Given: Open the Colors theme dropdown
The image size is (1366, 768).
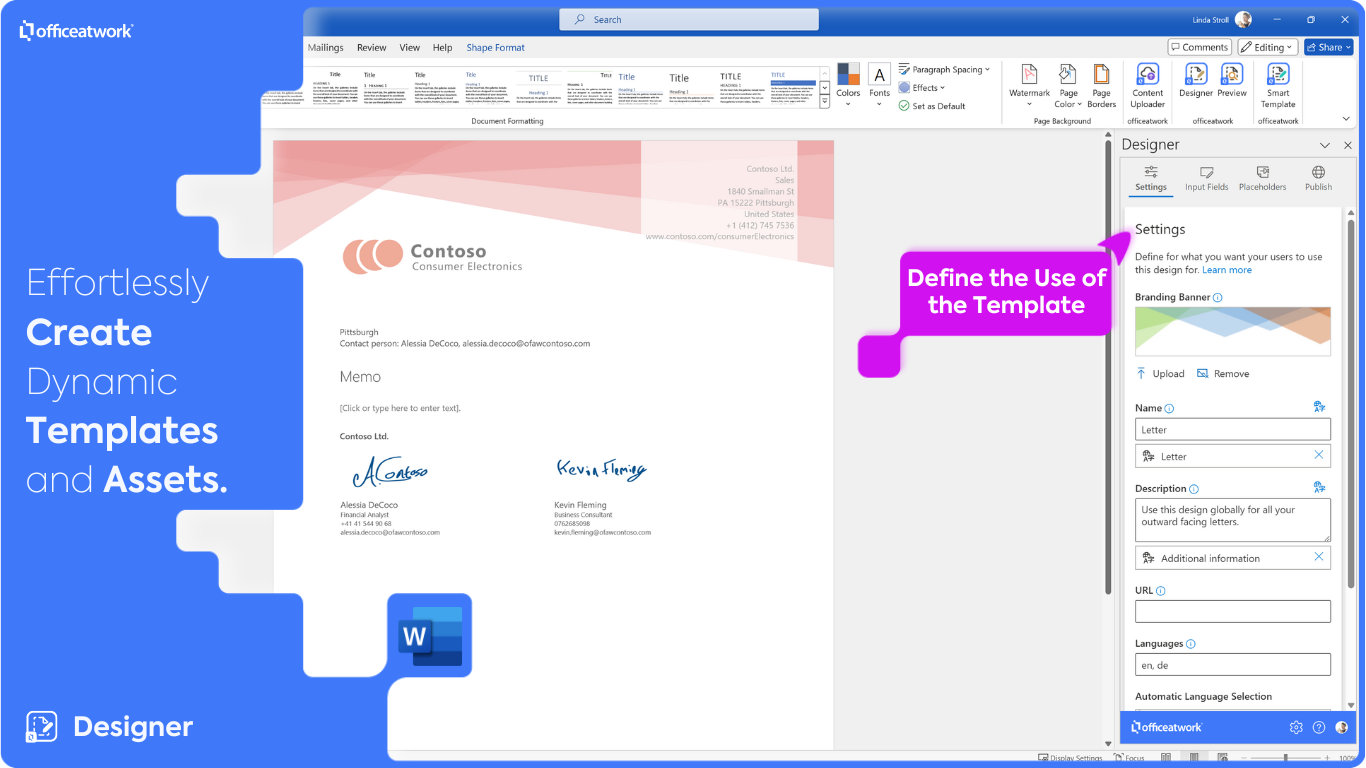Looking at the screenshot, I should 848,86.
